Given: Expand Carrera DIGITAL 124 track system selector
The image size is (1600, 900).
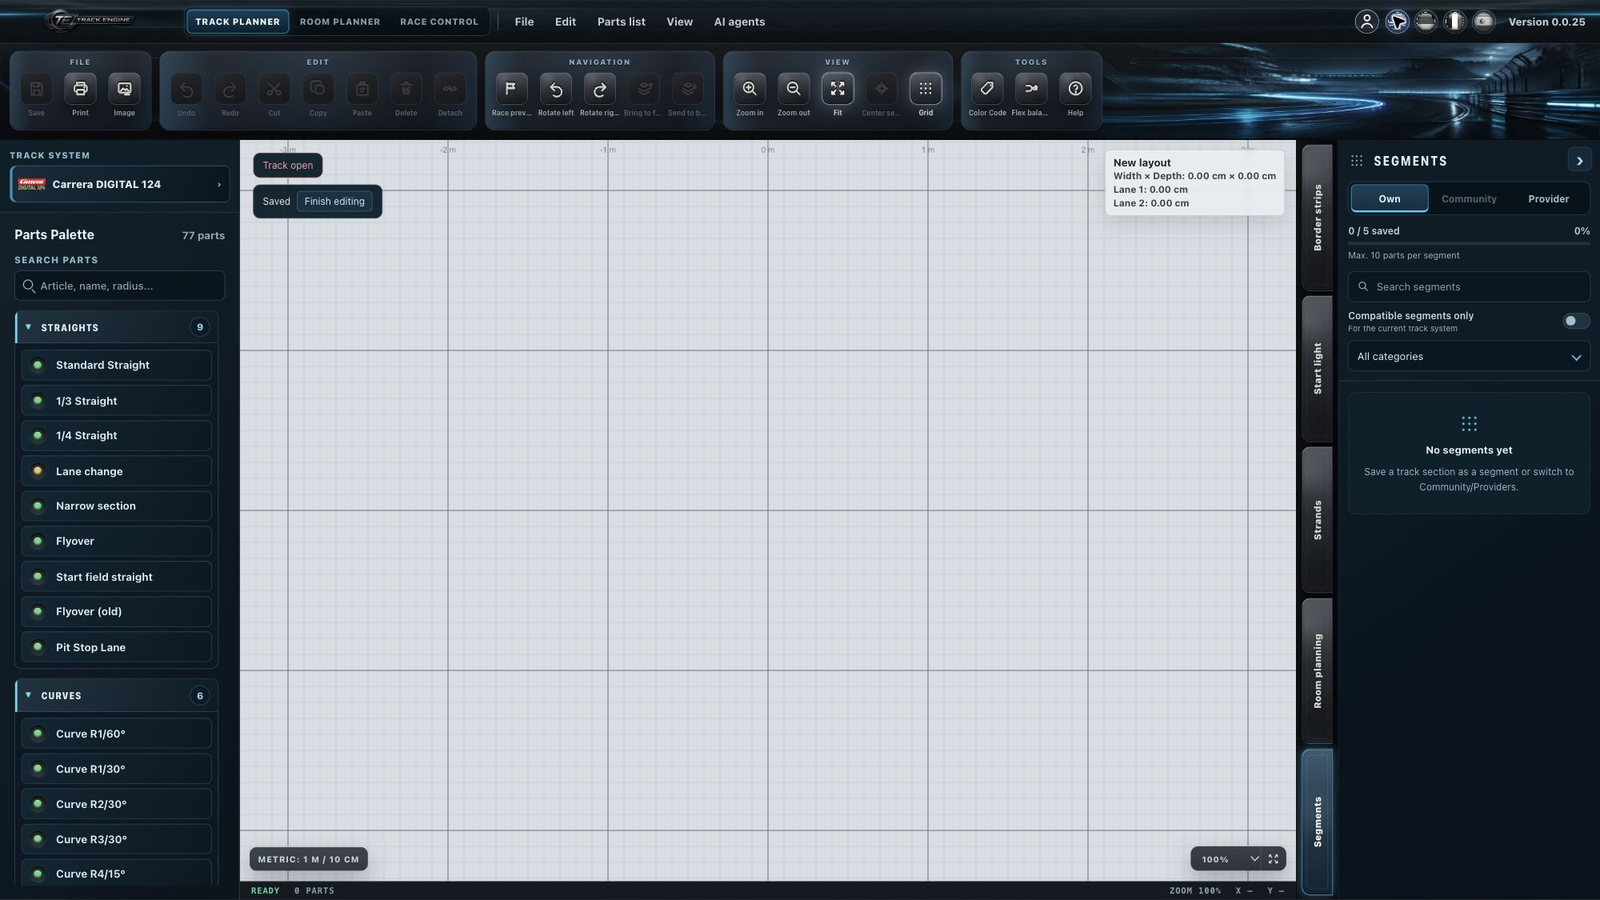Looking at the screenshot, I should click(x=120, y=184).
